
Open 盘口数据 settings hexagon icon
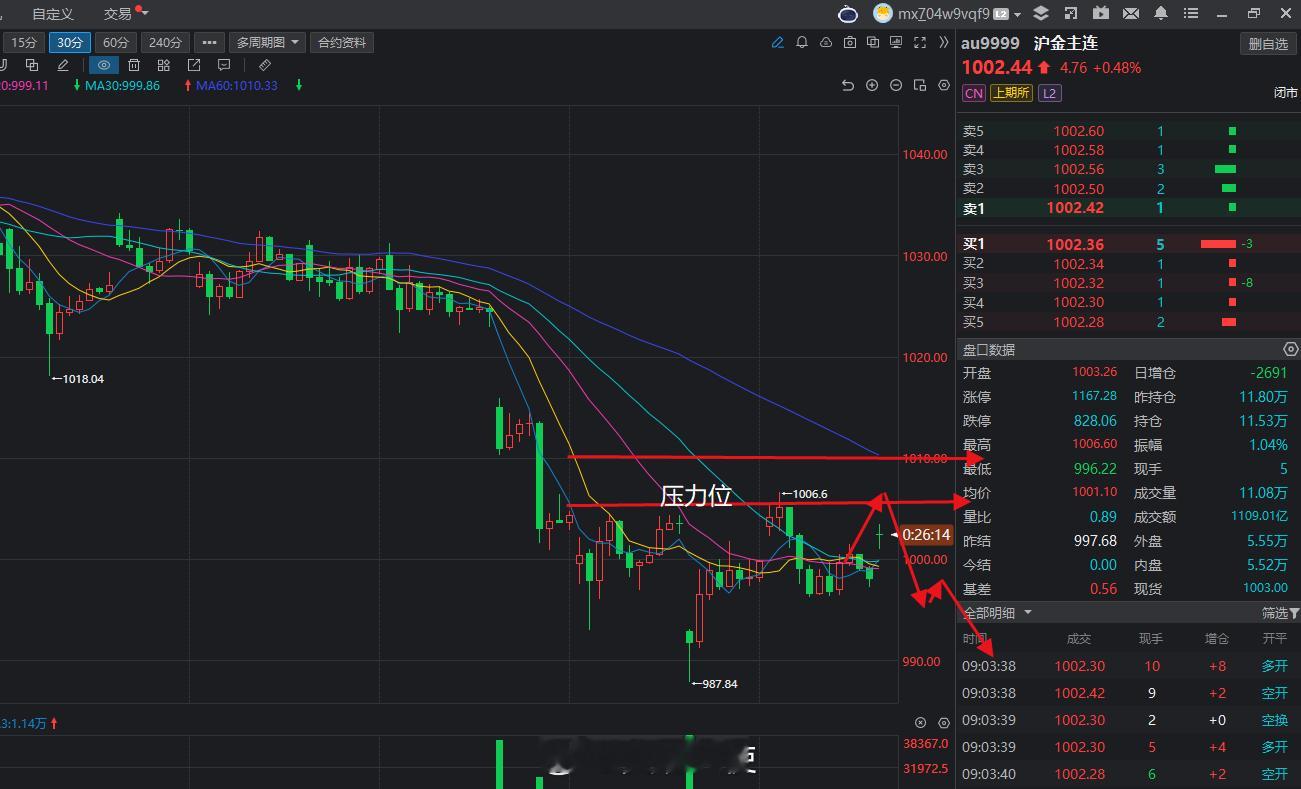[1290, 349]
